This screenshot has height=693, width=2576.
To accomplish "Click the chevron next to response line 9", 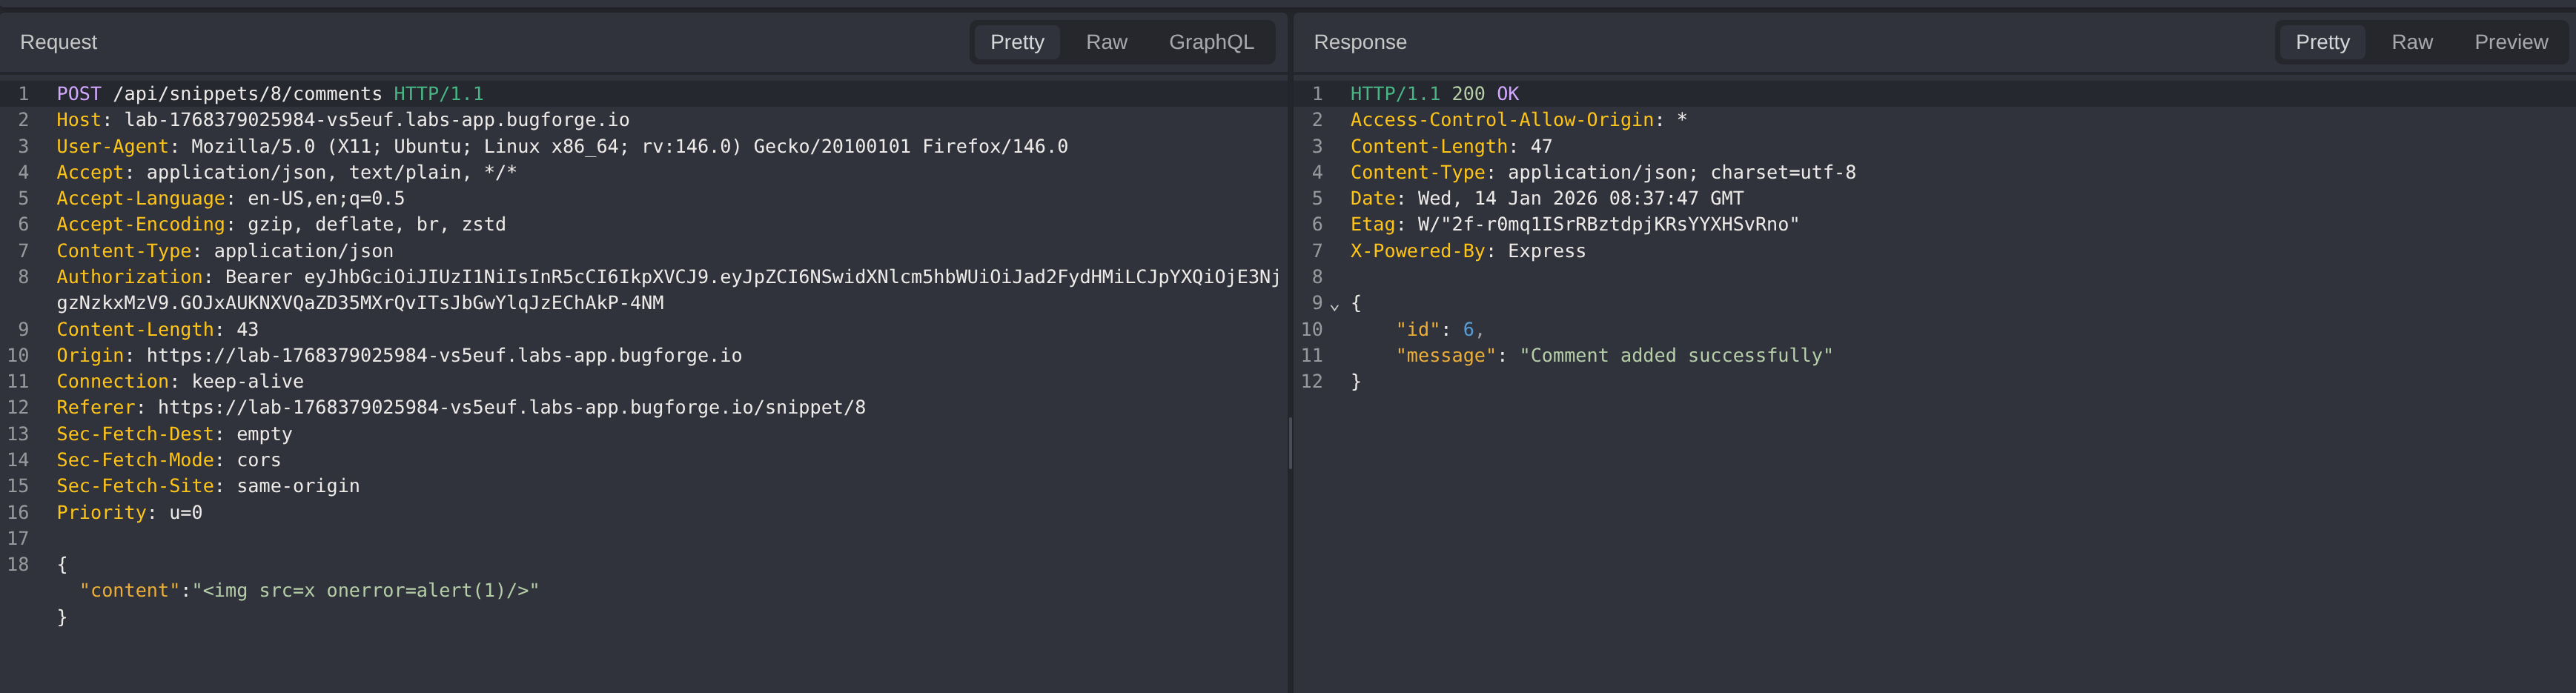I will coord(1335,305).
